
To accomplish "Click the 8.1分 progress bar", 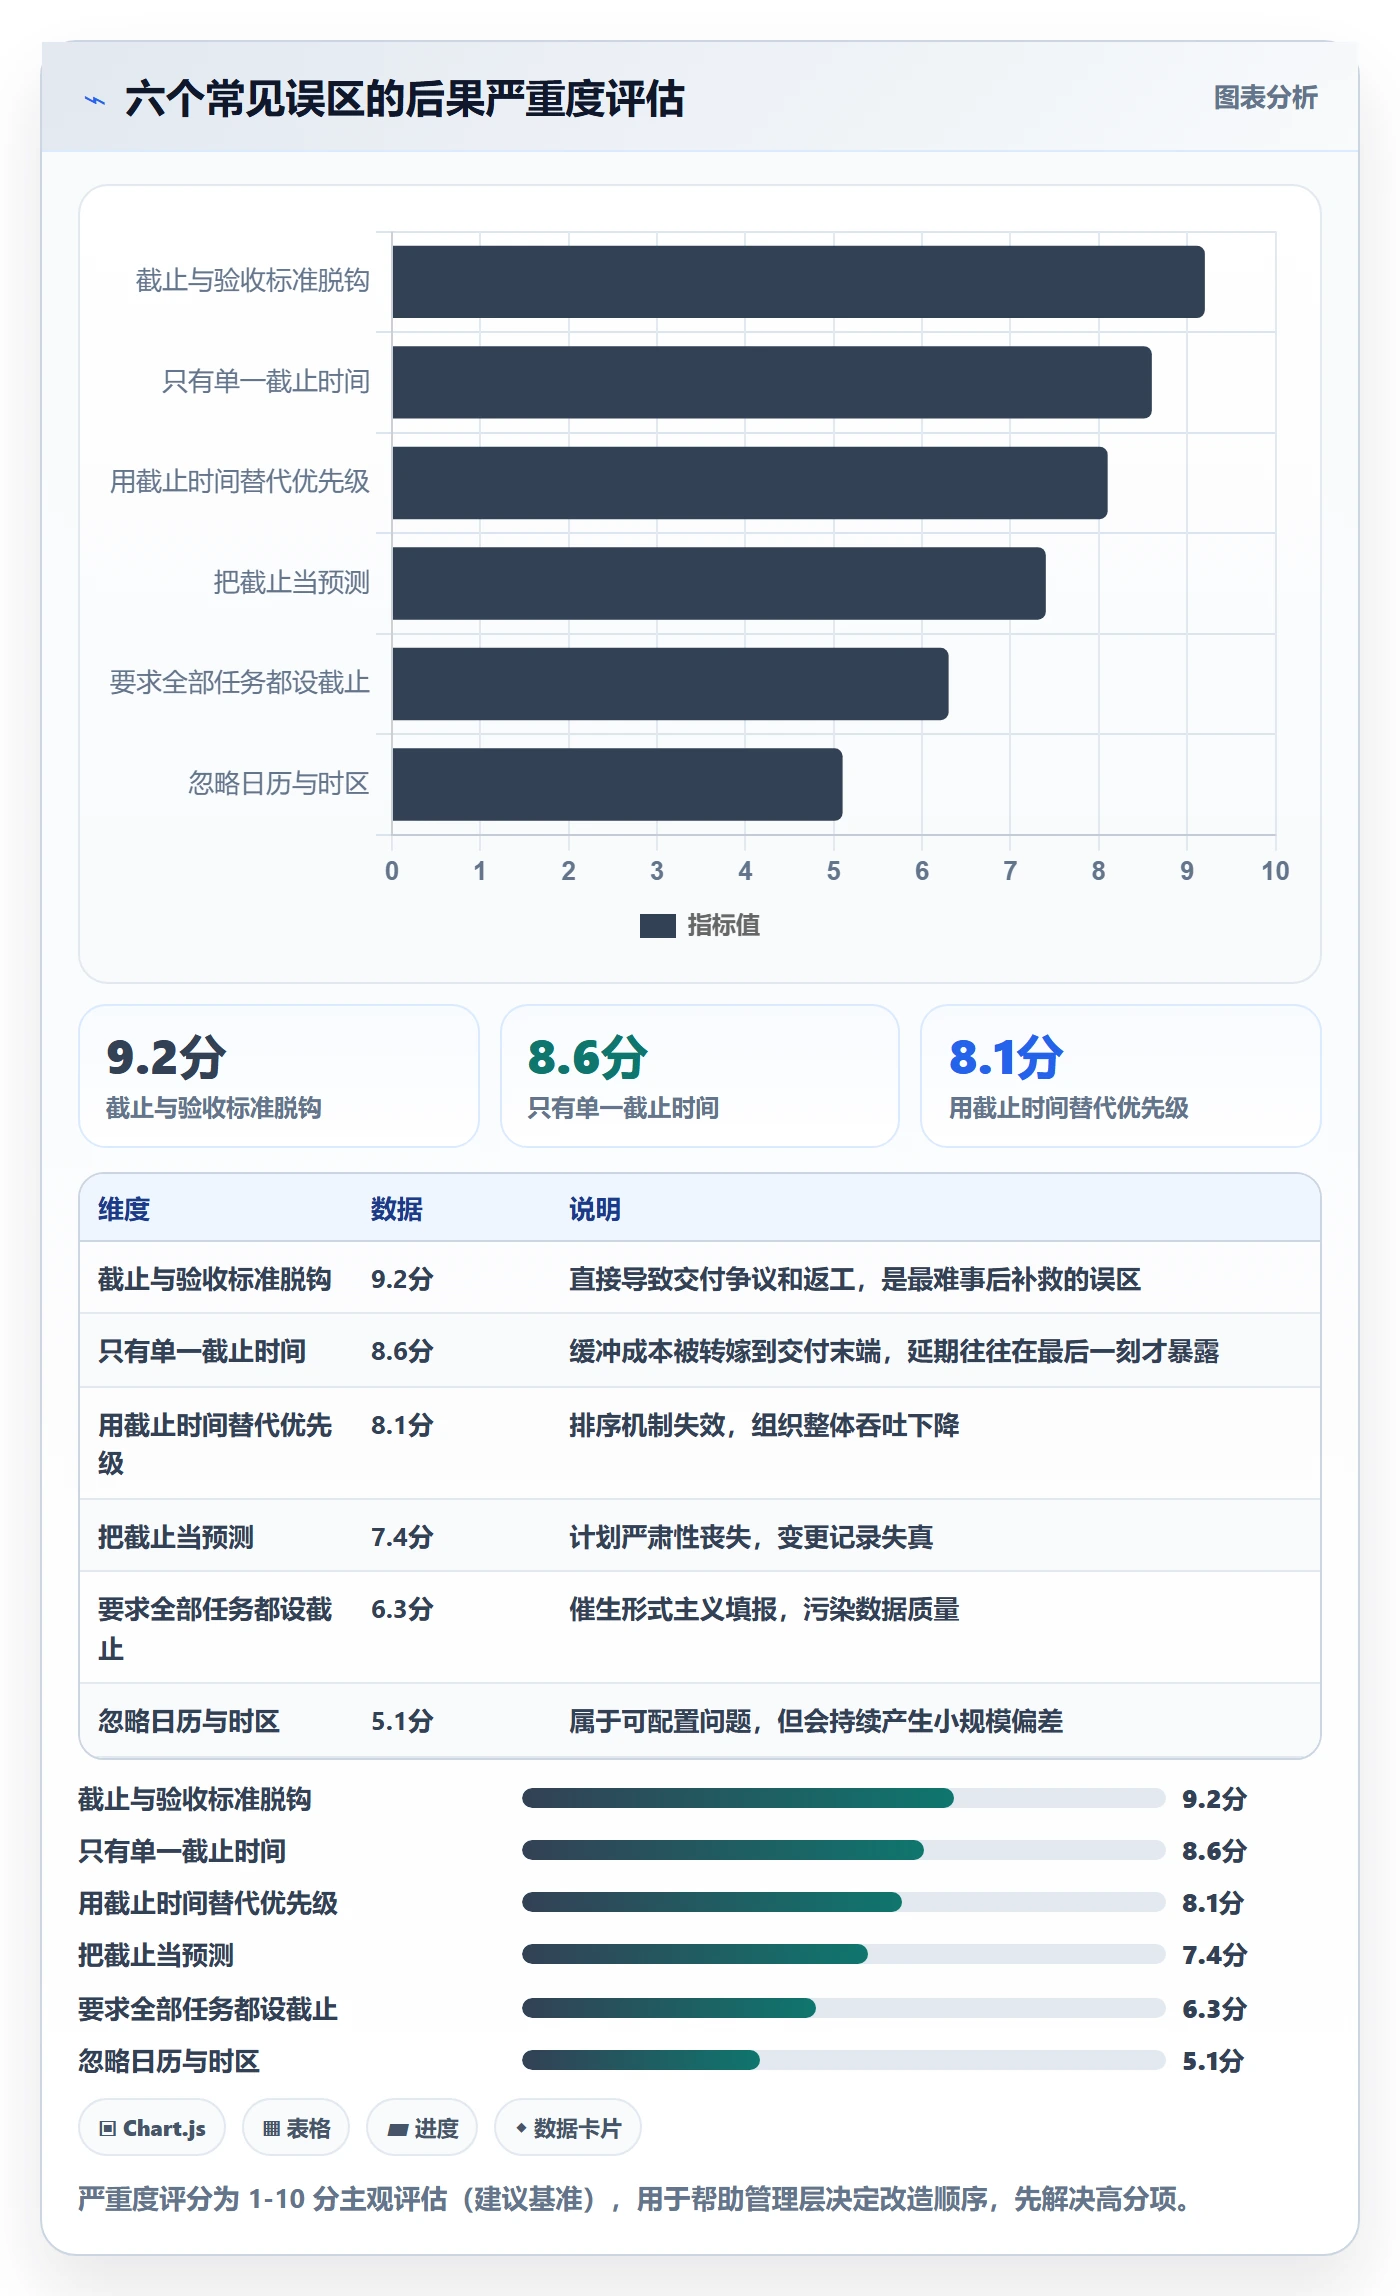I will tap(843, 1902).
